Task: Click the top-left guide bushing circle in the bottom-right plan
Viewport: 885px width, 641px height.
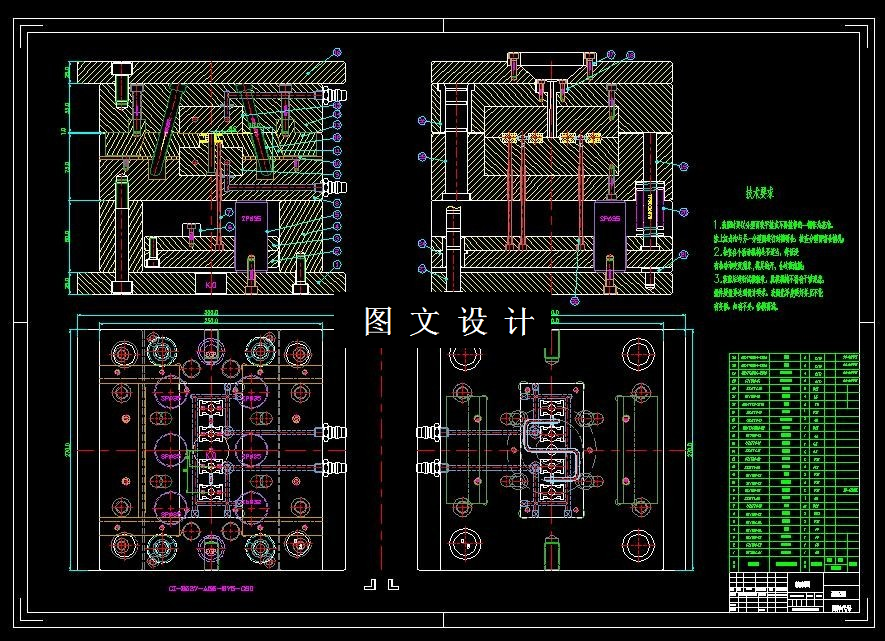Action: coord(465,355)
